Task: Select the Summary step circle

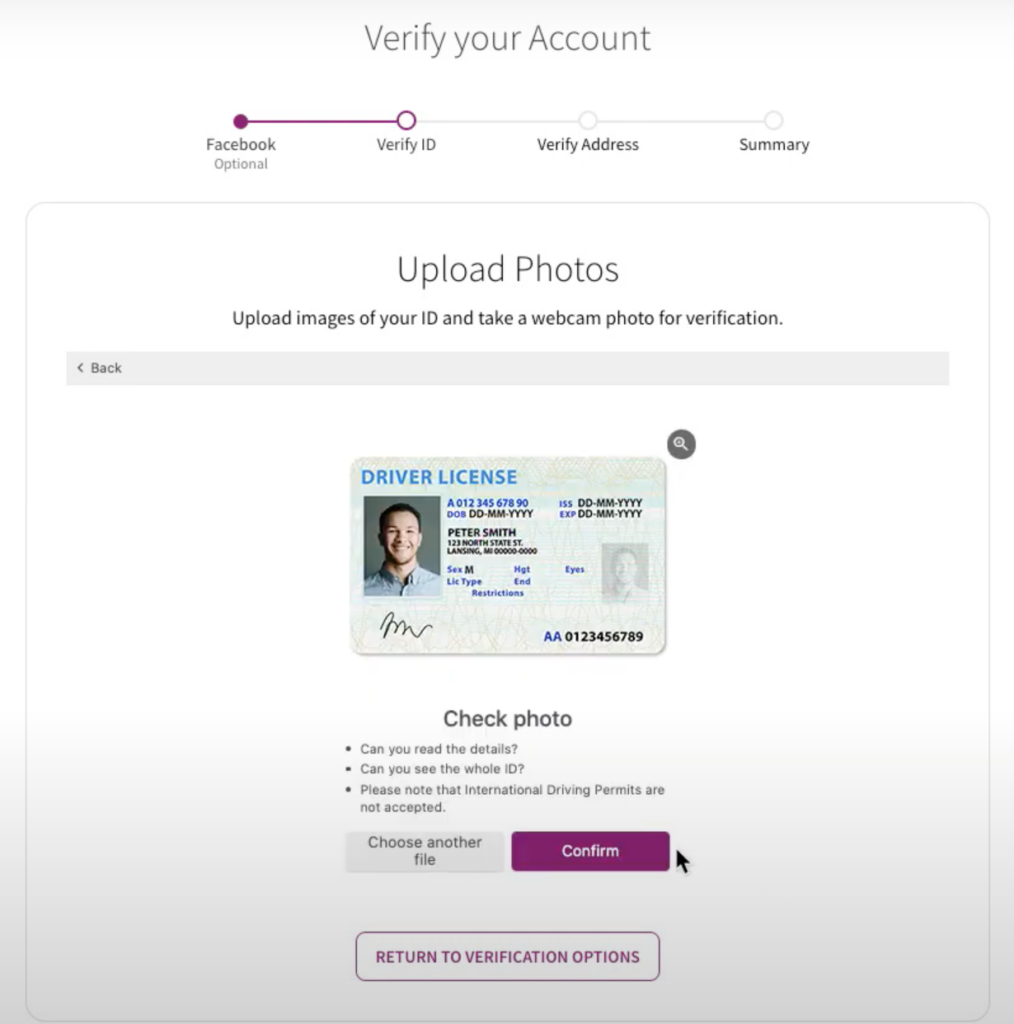Action: click(x=774, y=120)
